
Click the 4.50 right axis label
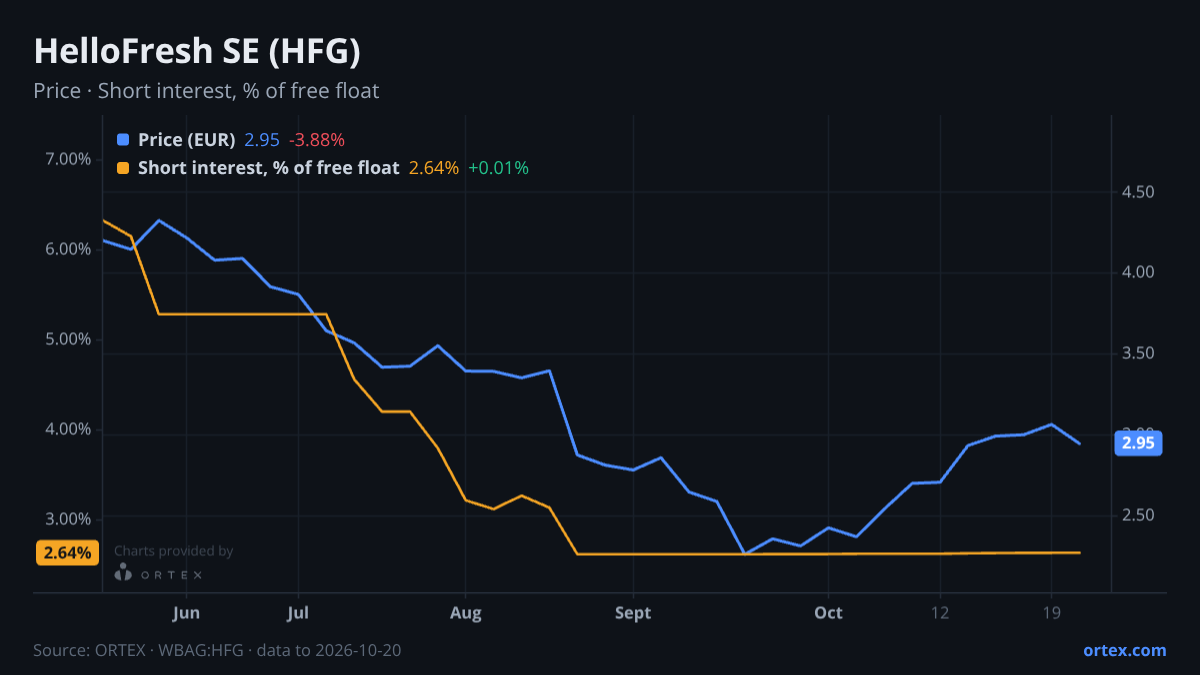1138,192
